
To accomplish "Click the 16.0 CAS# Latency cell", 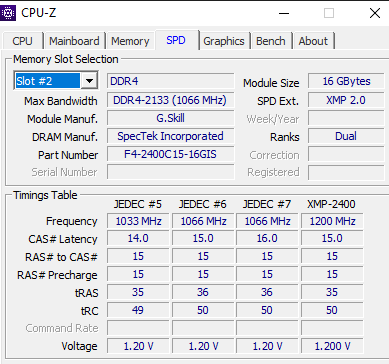I will [267, 239].
